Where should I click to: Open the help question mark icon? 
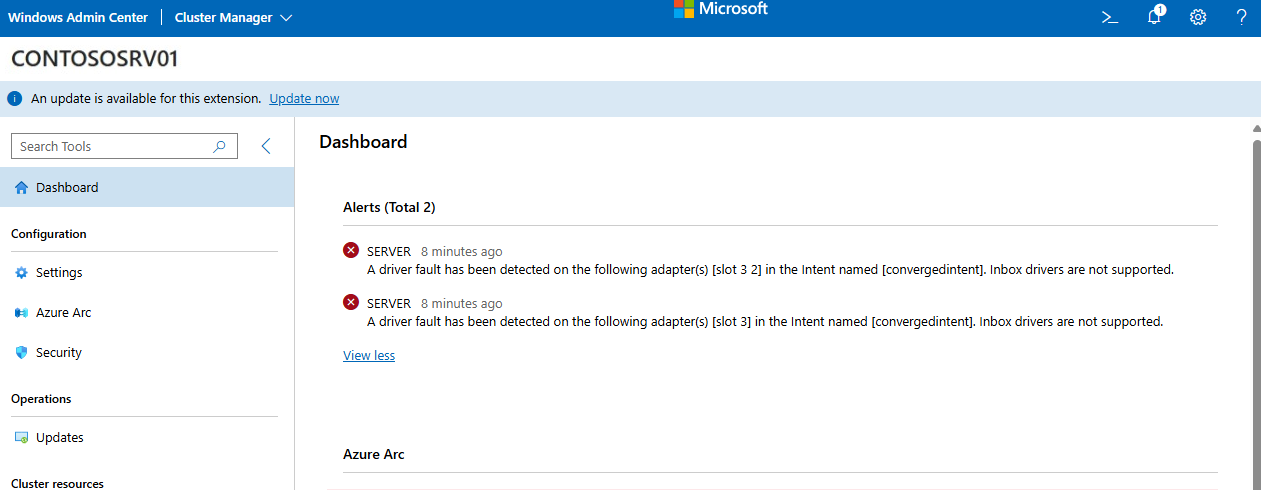pyautogui.click(x=1242, y=17)
